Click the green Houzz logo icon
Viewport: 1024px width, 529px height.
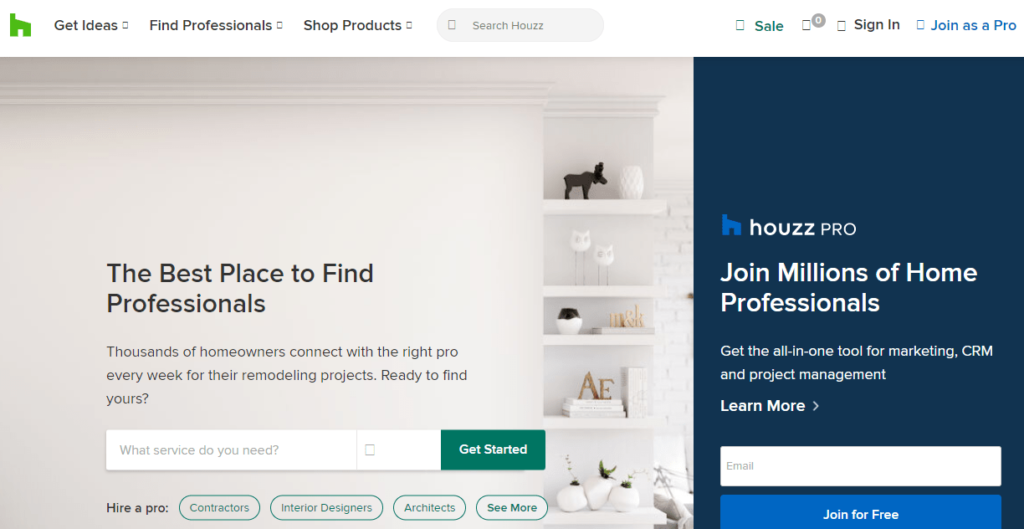(x=20, y=25)
